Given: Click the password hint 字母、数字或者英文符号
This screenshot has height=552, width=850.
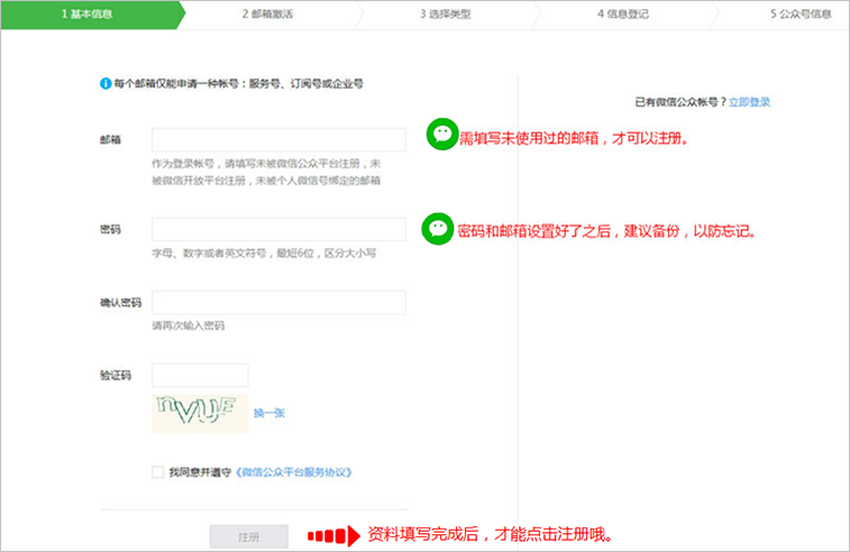Looking at the screenshot, I should (264, 253).
